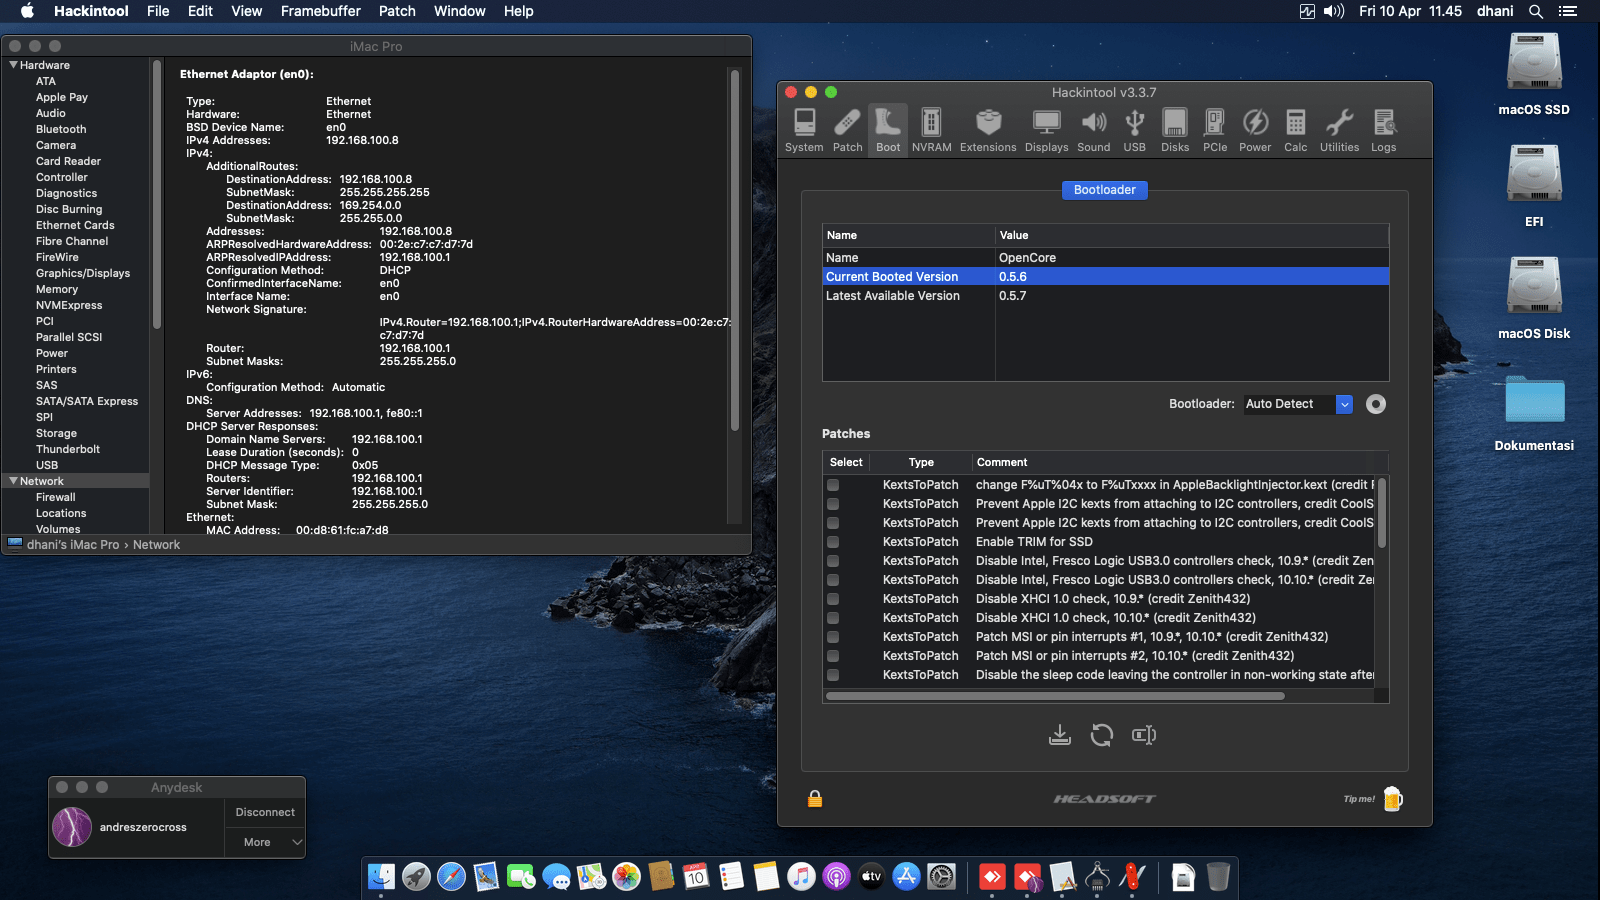Check the Disable XHCI 1.0 check 10.10.* patch

[833, 618]
